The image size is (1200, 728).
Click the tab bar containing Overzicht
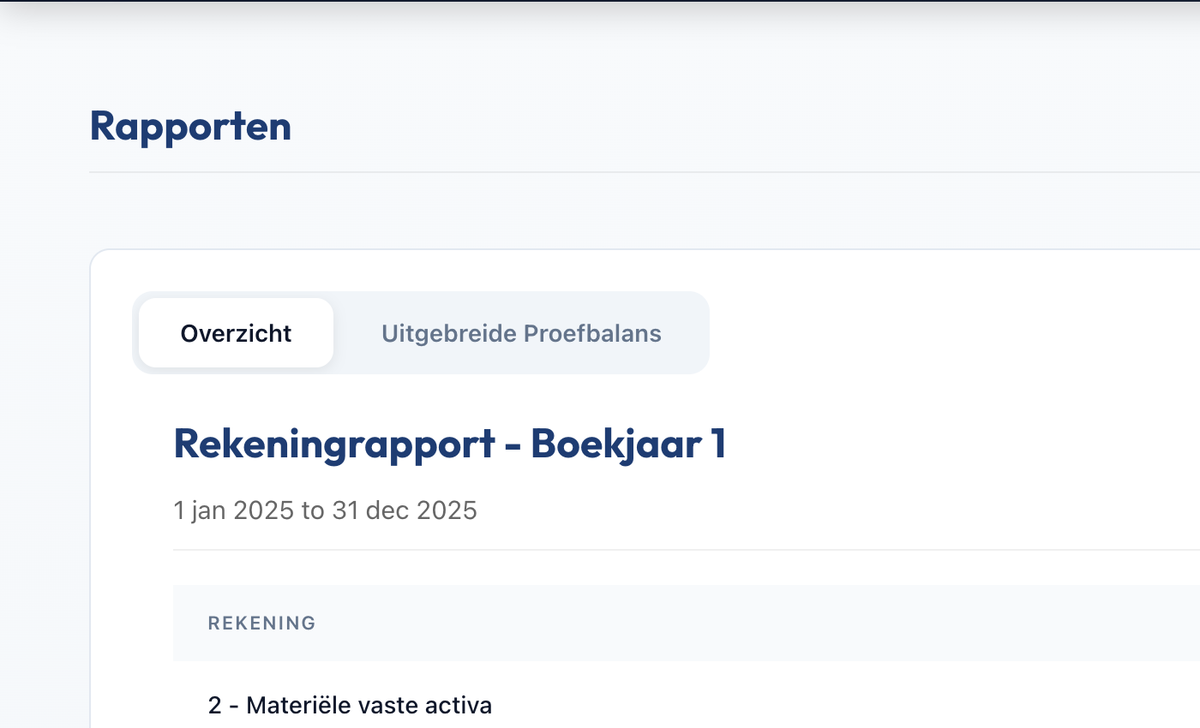420,333
